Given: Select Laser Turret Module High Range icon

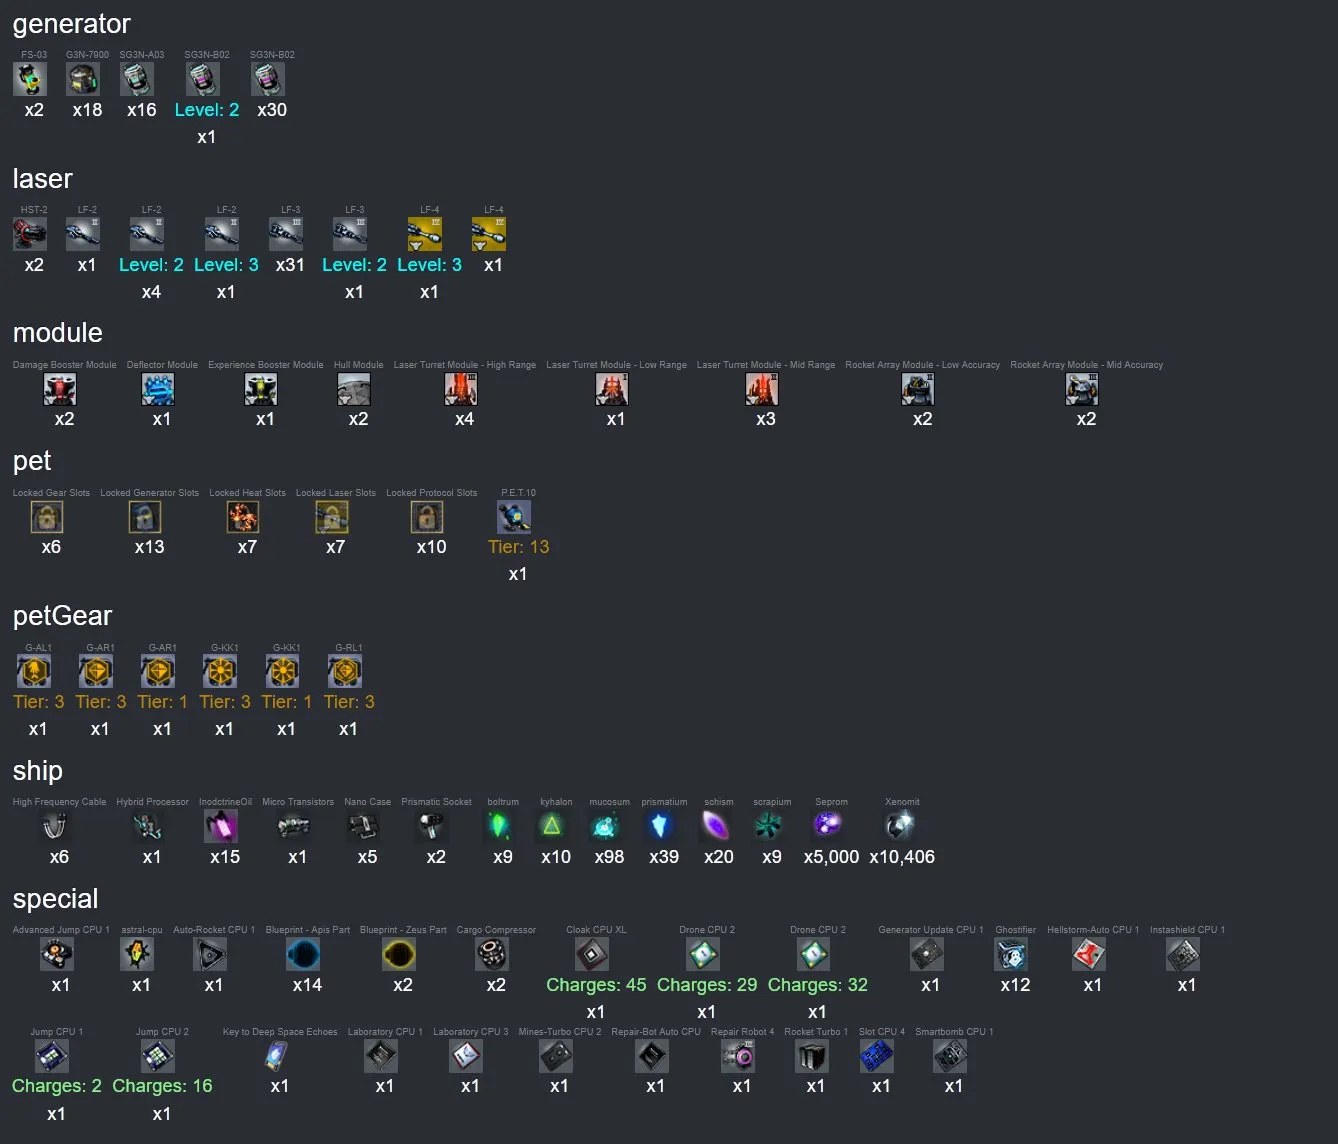Looking at the screenshot, I should pos(461,389).
